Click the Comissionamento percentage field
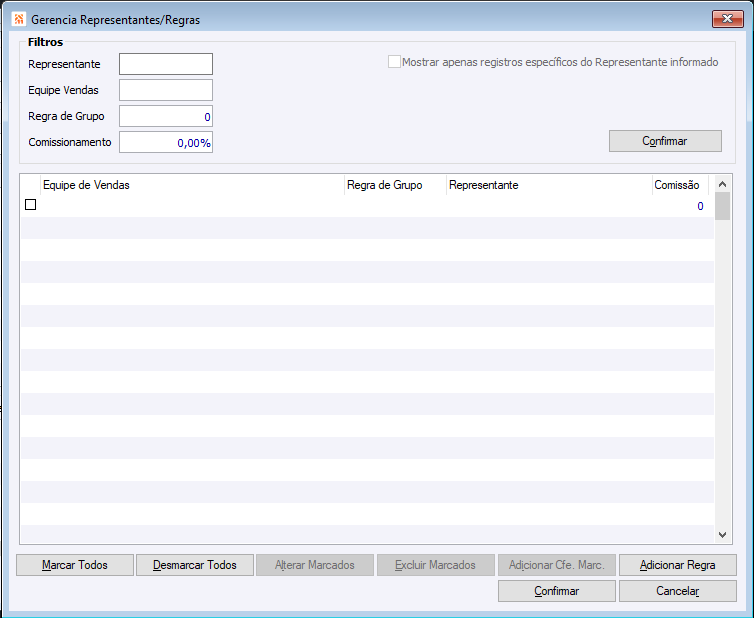This screenshot has width=754, height=618. point(166,142)
